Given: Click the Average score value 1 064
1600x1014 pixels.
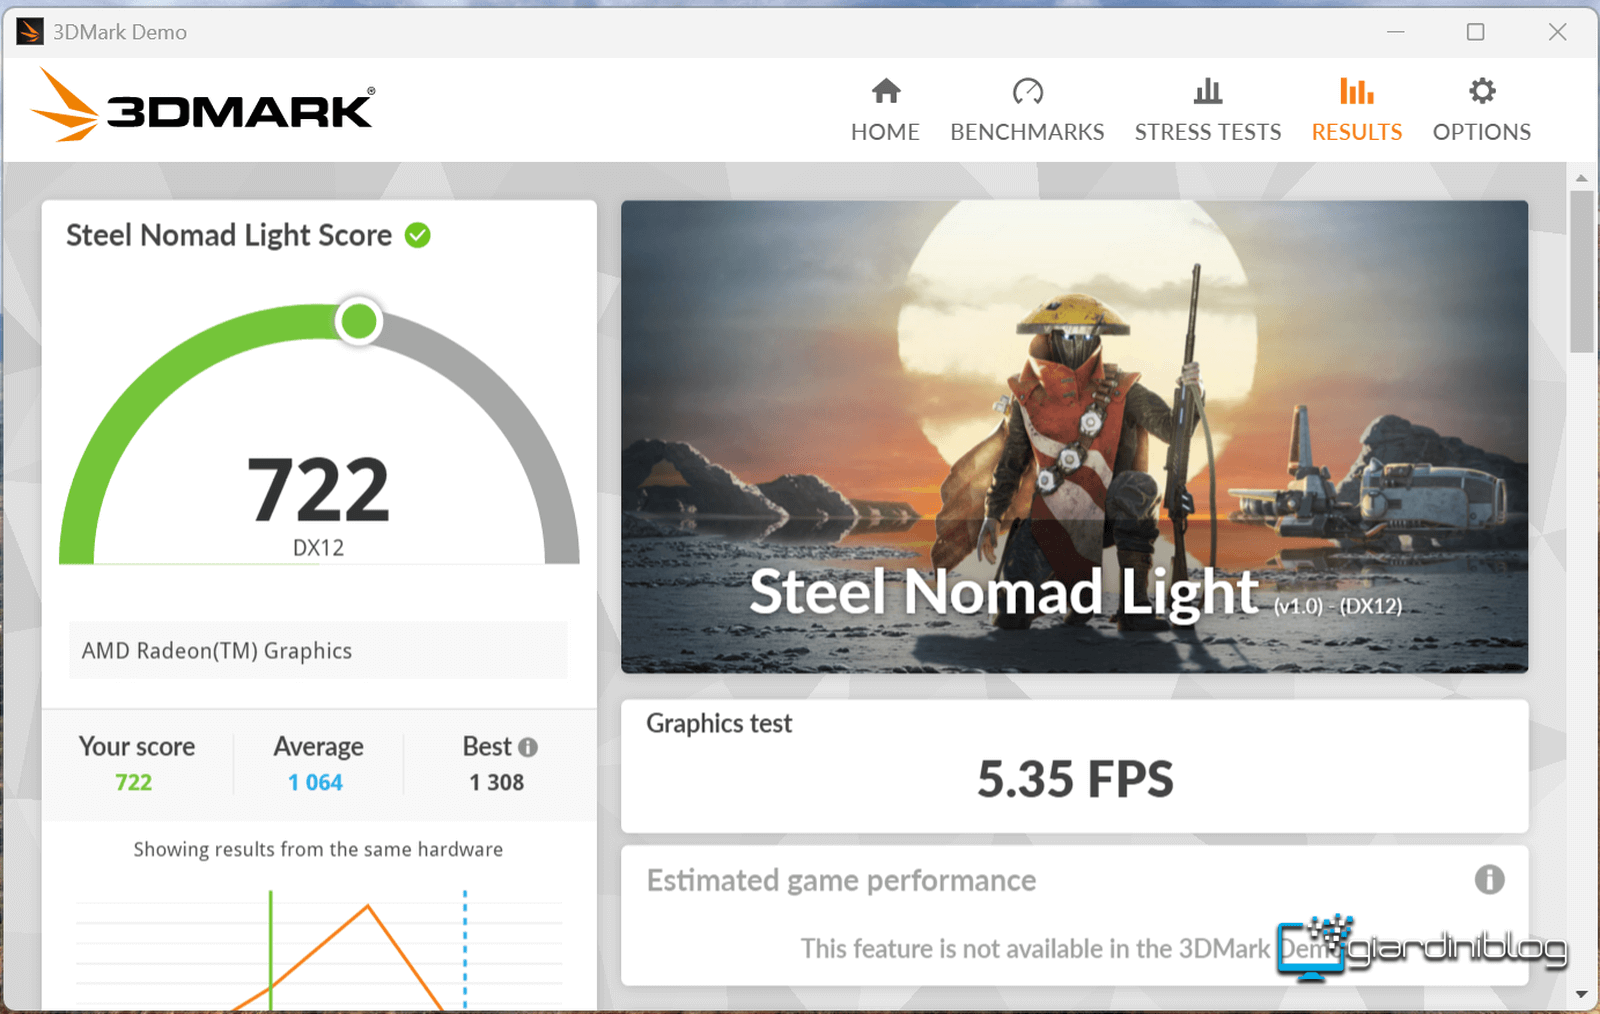Looking at the screenshot, I should pos(315,782).
